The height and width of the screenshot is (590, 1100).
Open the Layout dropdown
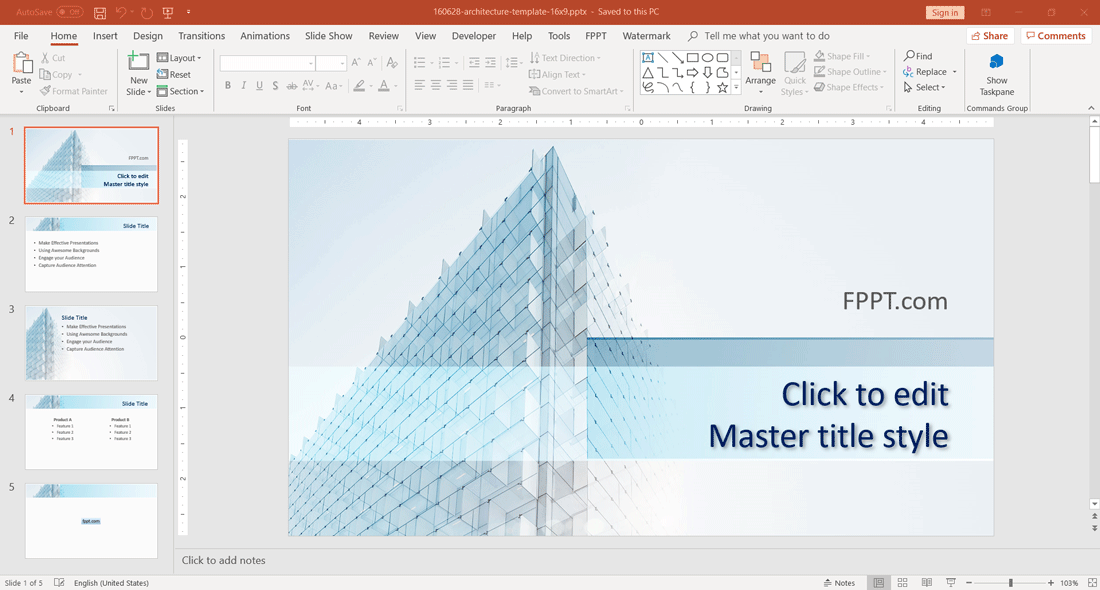[180, 57]
